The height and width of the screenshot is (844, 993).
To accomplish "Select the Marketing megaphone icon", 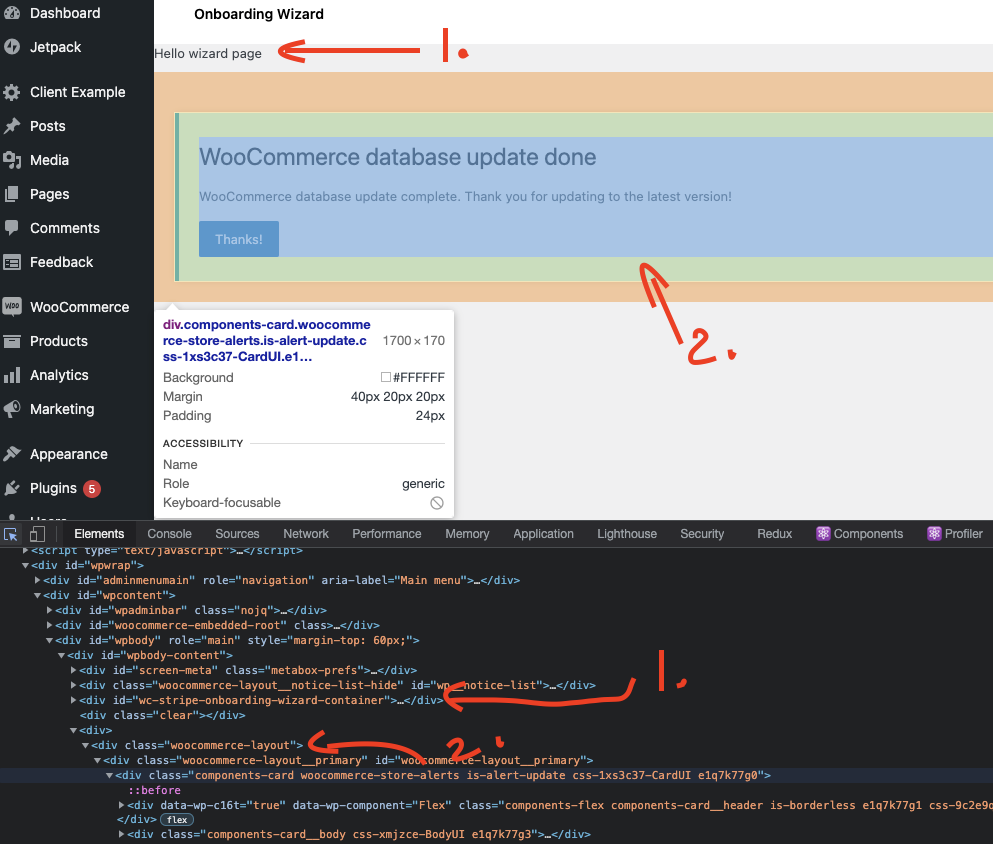I will pyautogui.click(x=12, y=409).
